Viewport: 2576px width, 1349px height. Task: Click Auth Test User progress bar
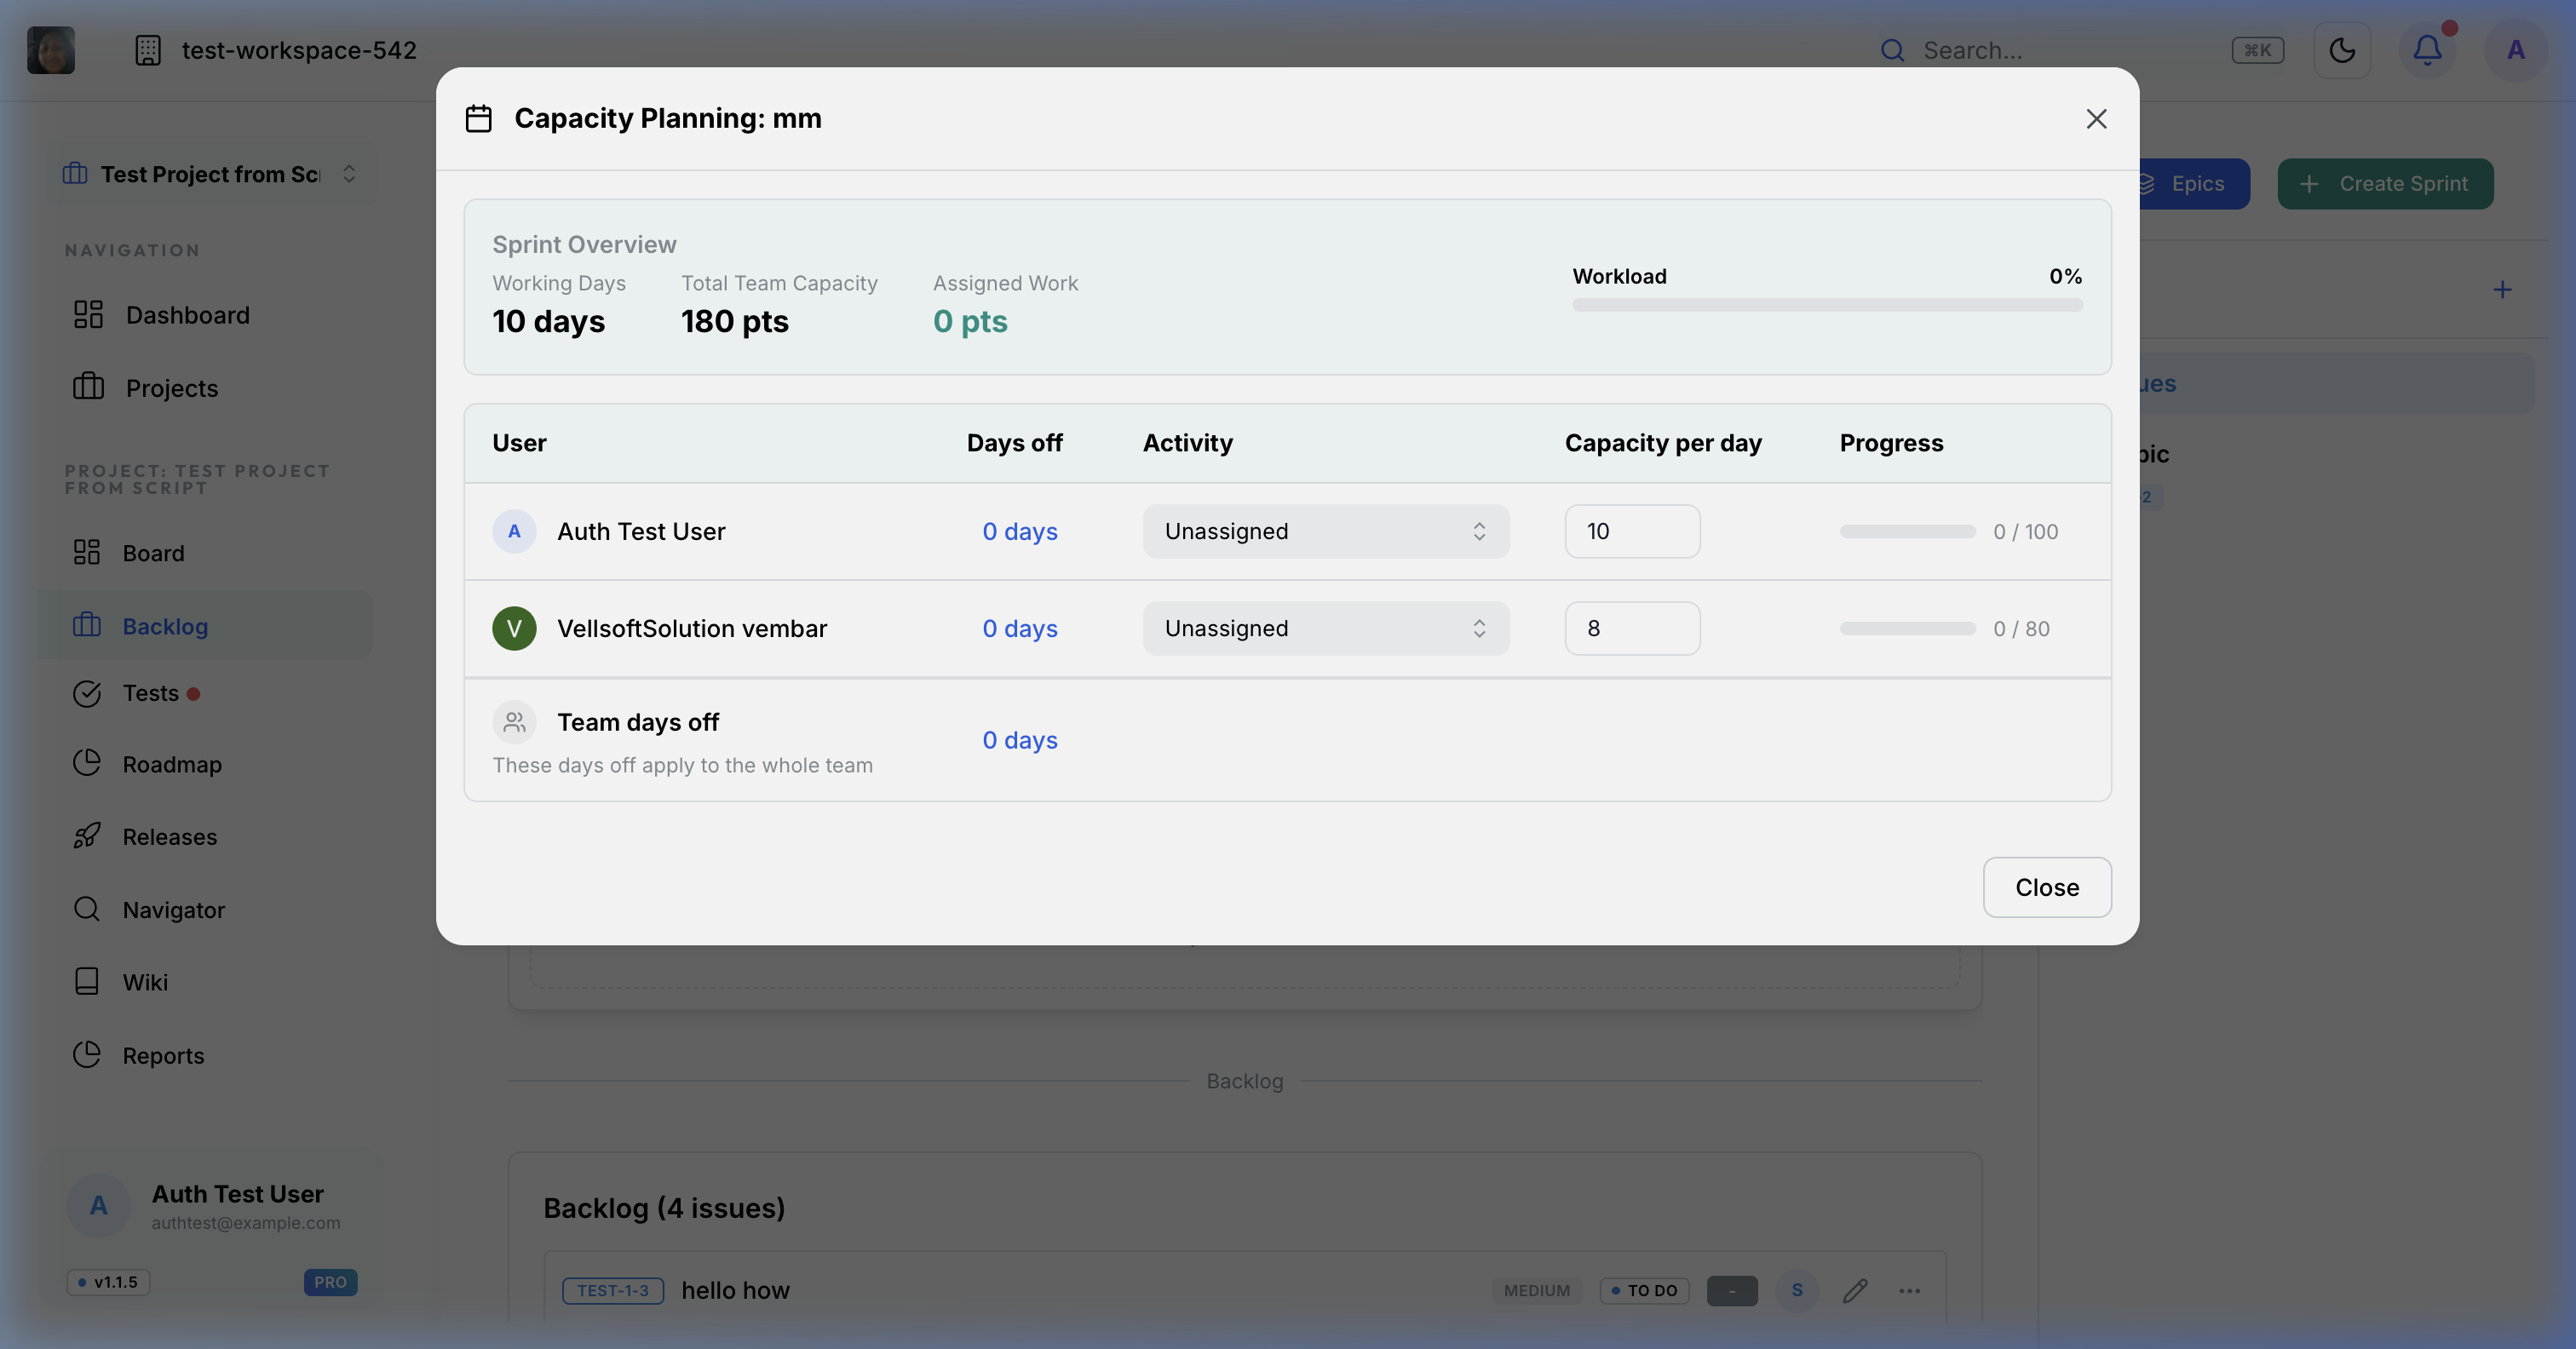tap(1907, 532)
